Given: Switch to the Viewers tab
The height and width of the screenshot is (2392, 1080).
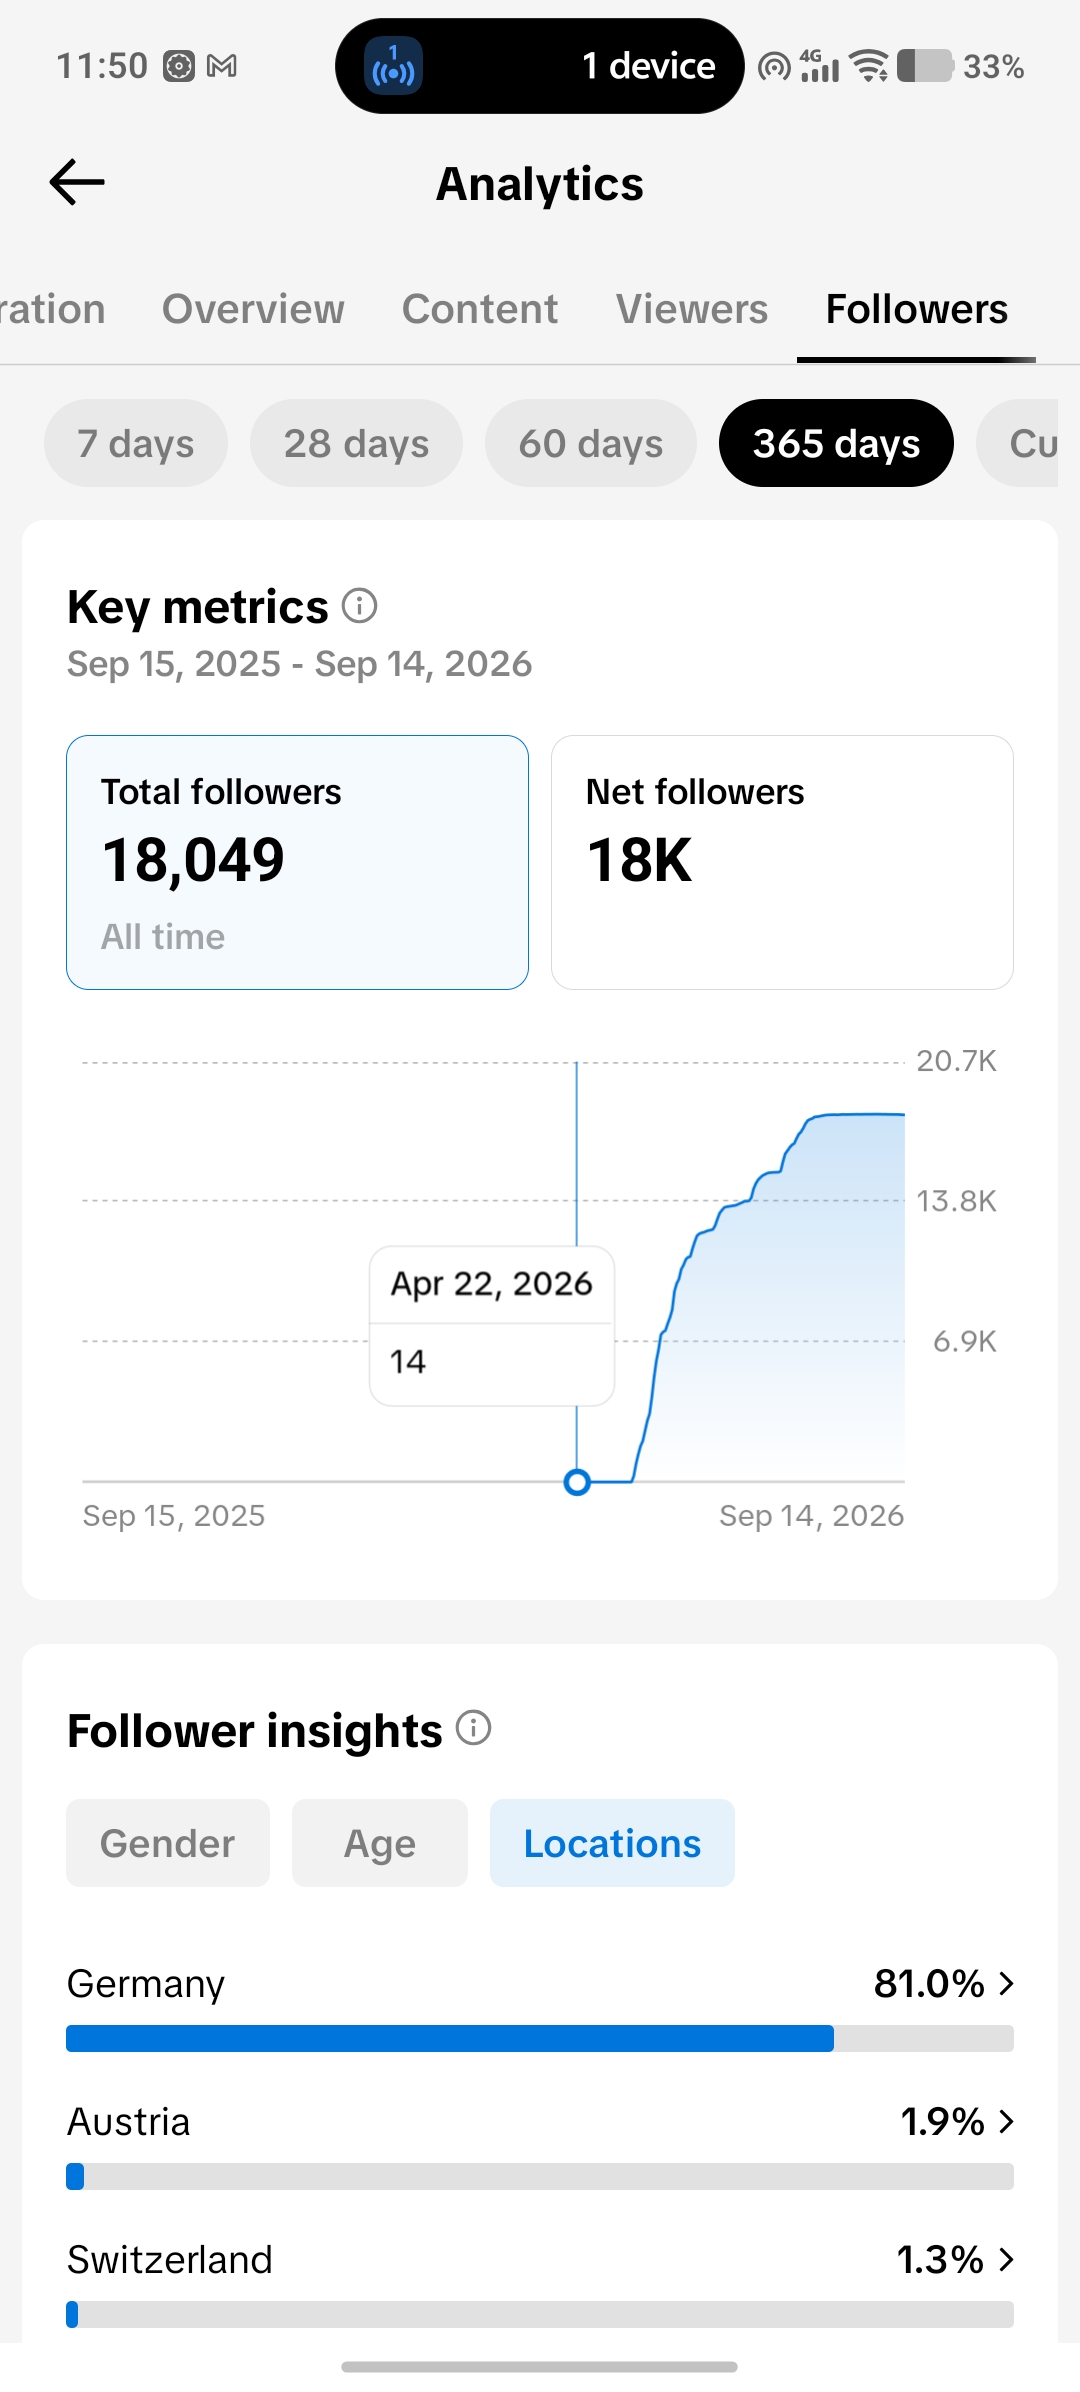Looking at the screenshot, I should [x=692, y=309].
